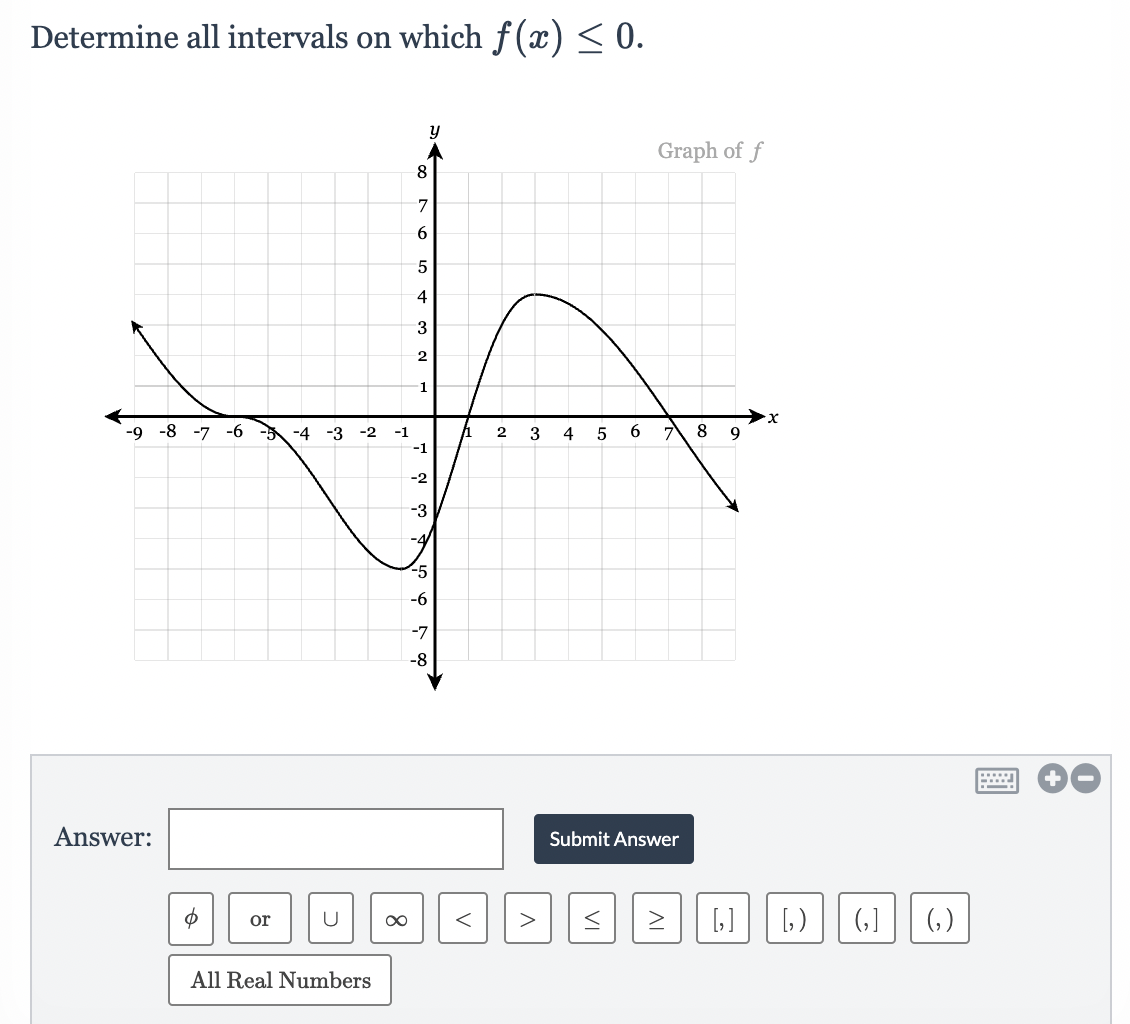Screen dimensions: 1130x1024
Task: Insert the union symbol ∪
Action: pyautogui.click(x=330, y=918)
